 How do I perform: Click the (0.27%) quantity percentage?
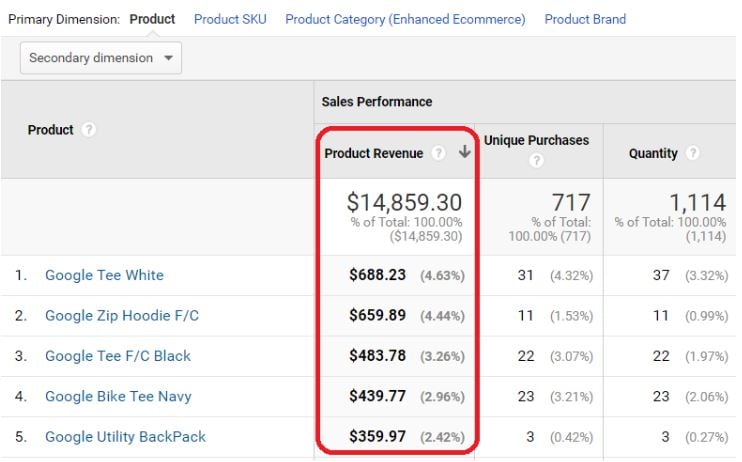click(707, 437)
